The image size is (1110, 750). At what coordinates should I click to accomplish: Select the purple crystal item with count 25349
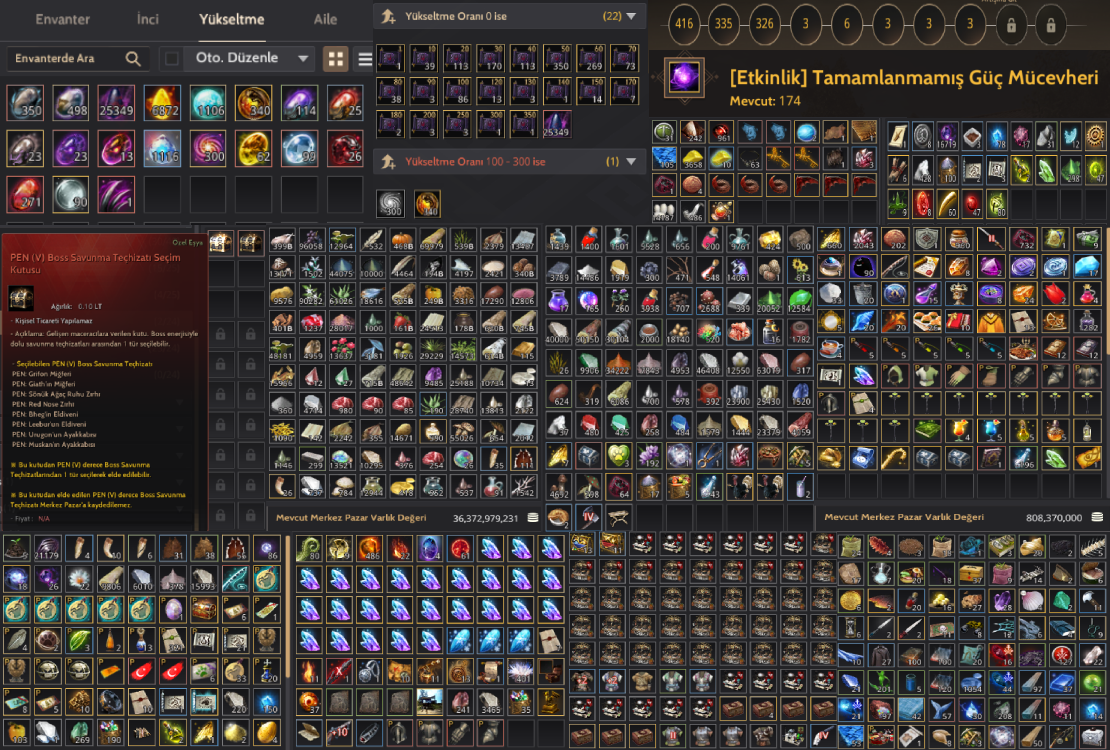click(x=116, y=103)
